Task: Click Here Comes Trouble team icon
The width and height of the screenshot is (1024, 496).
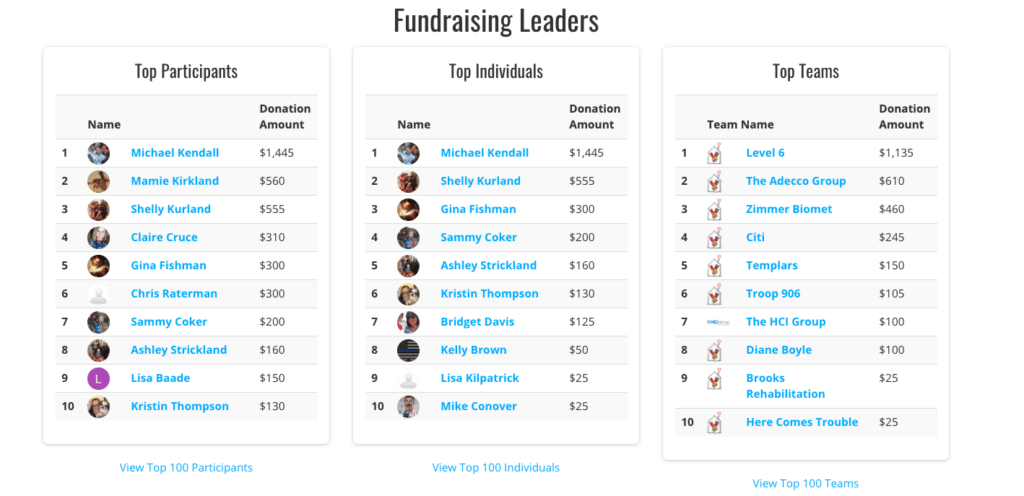Action: tap(714, 423)
